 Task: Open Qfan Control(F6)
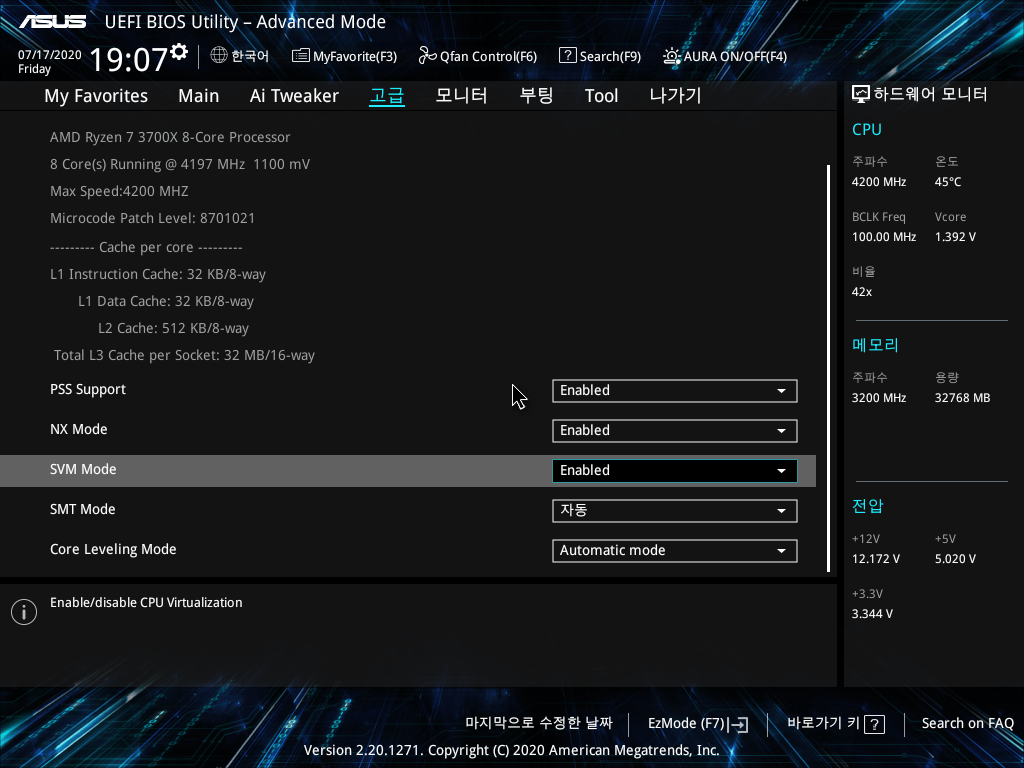click(488, 57)
